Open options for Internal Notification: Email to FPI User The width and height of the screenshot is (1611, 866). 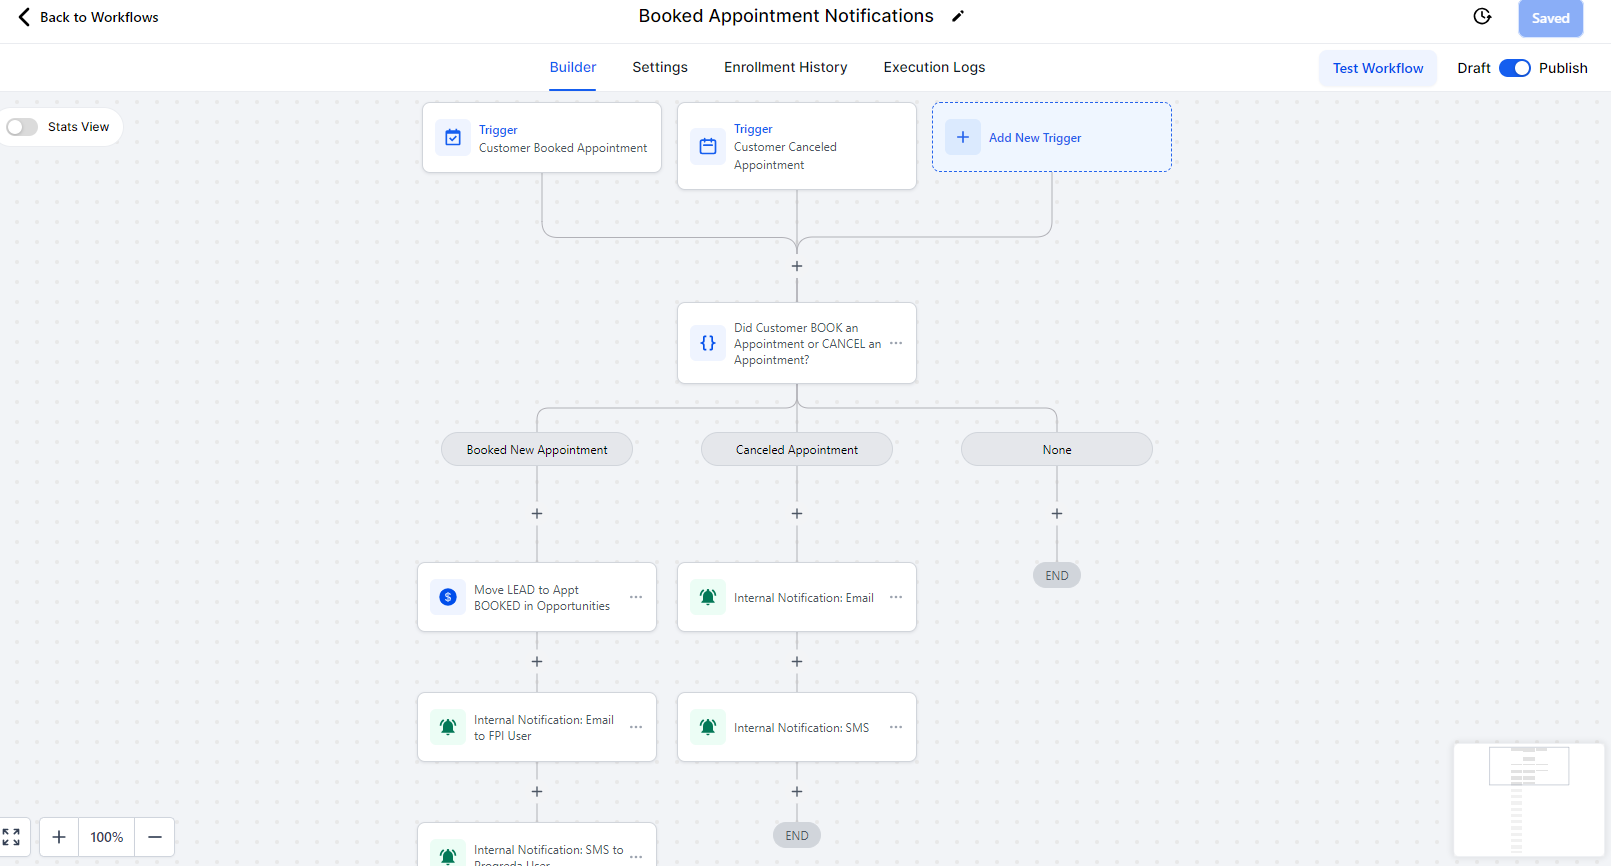pyautogui.click(x=636, y=727)
